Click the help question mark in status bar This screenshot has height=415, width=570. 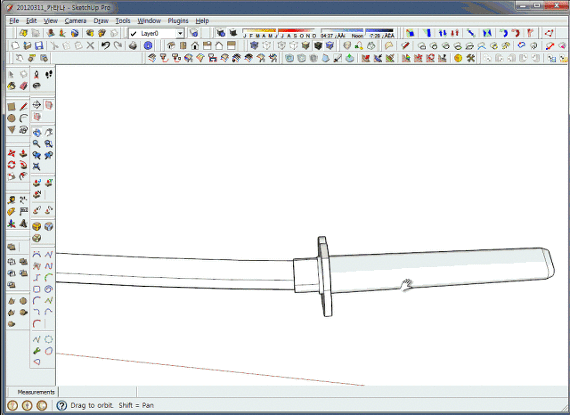point(62,405)
